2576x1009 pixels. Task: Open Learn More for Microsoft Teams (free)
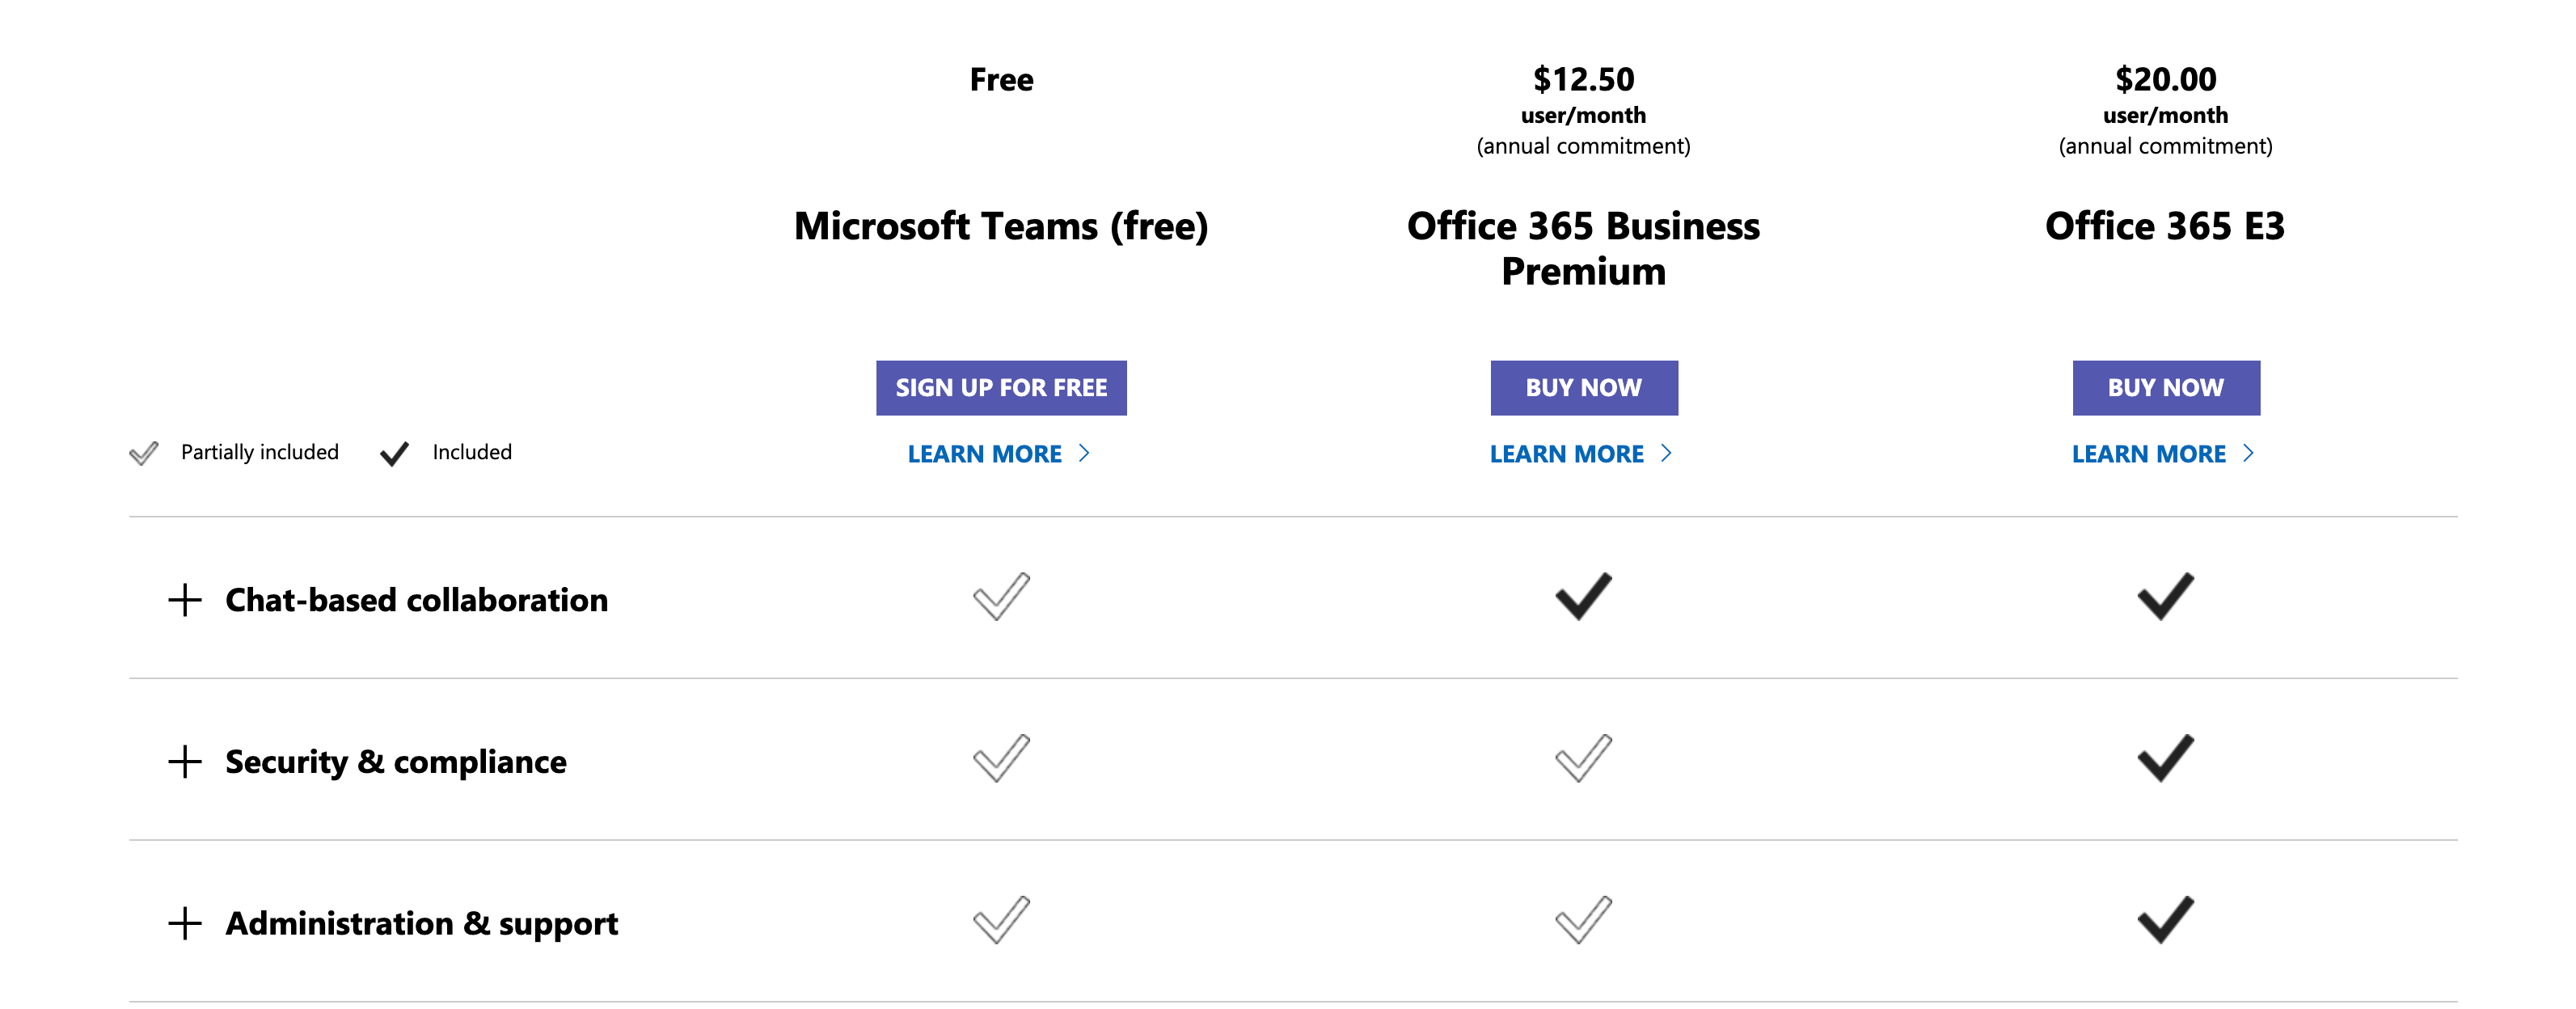point(984,453)
